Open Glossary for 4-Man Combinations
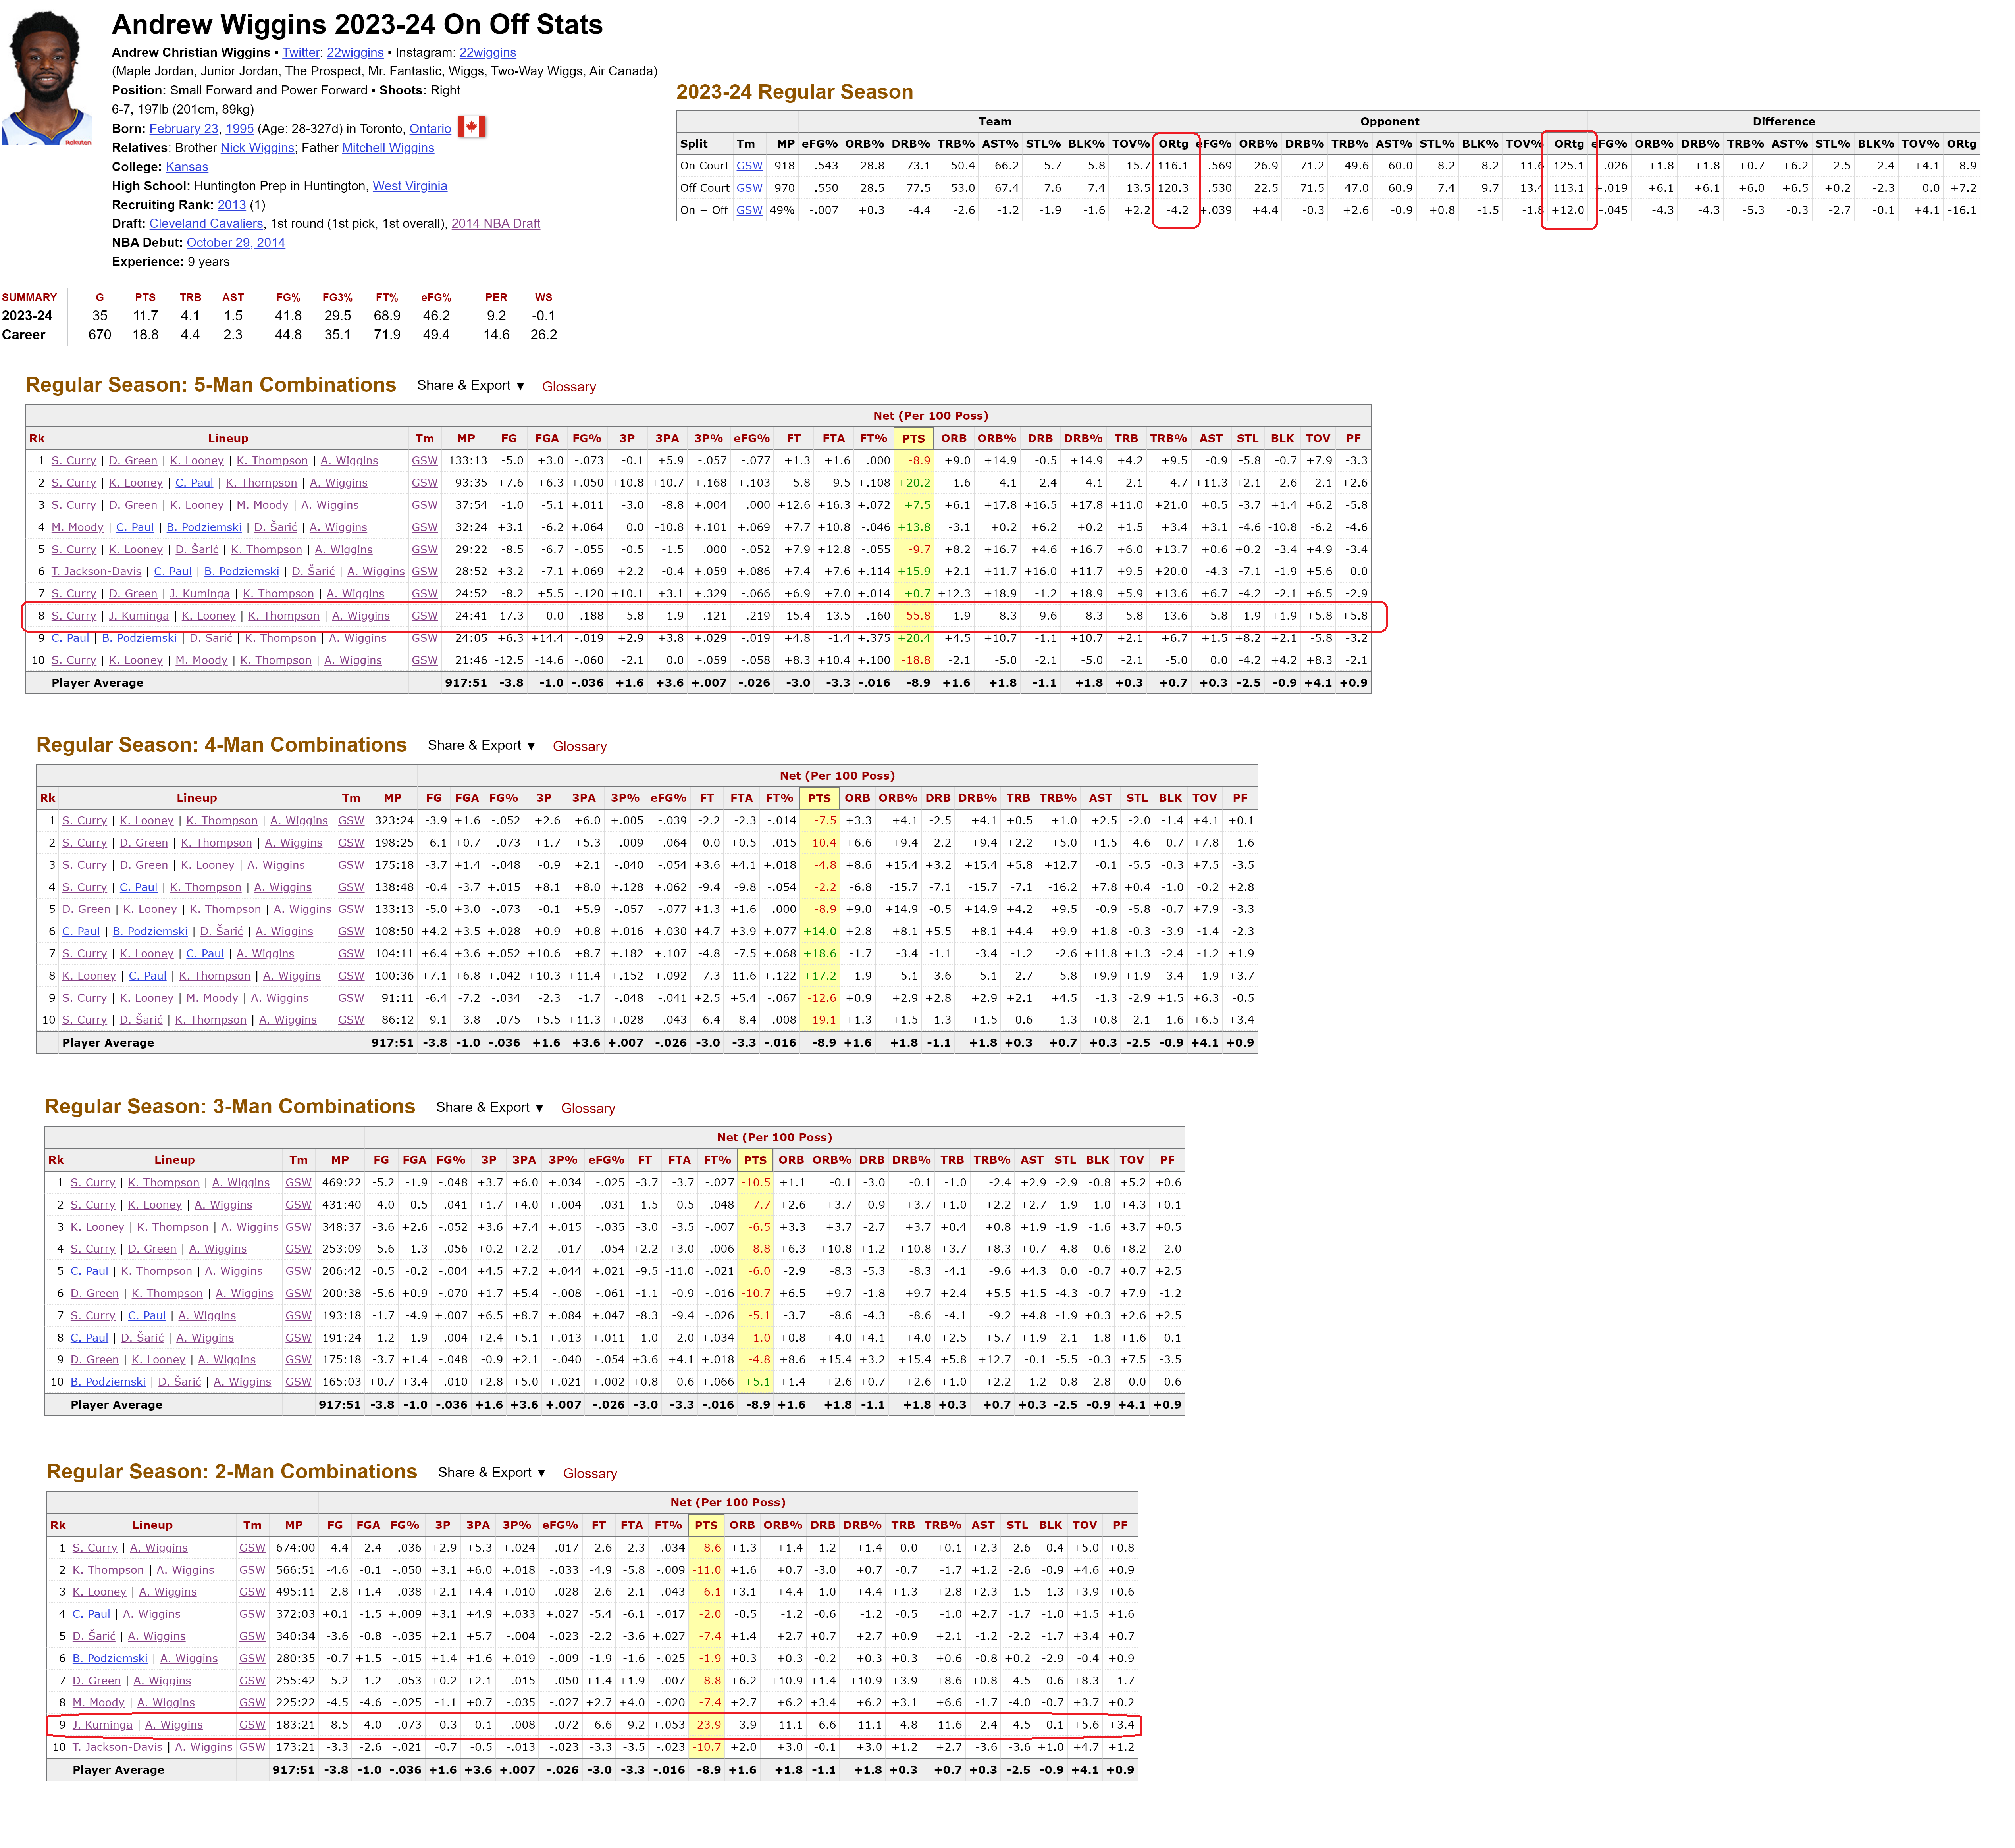This screenshot has height=1848, width=2015. click(580, 747)
